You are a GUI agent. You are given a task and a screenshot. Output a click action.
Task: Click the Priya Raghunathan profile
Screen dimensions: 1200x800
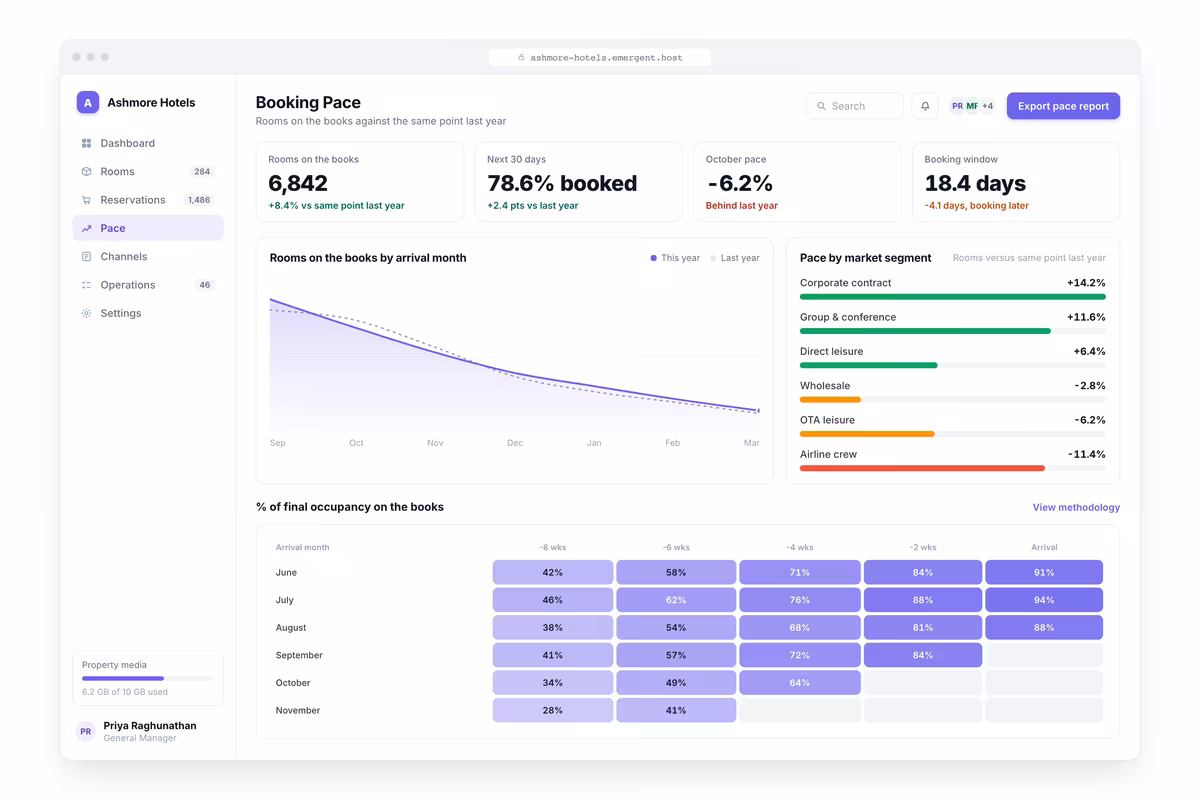tap(148, 731)
